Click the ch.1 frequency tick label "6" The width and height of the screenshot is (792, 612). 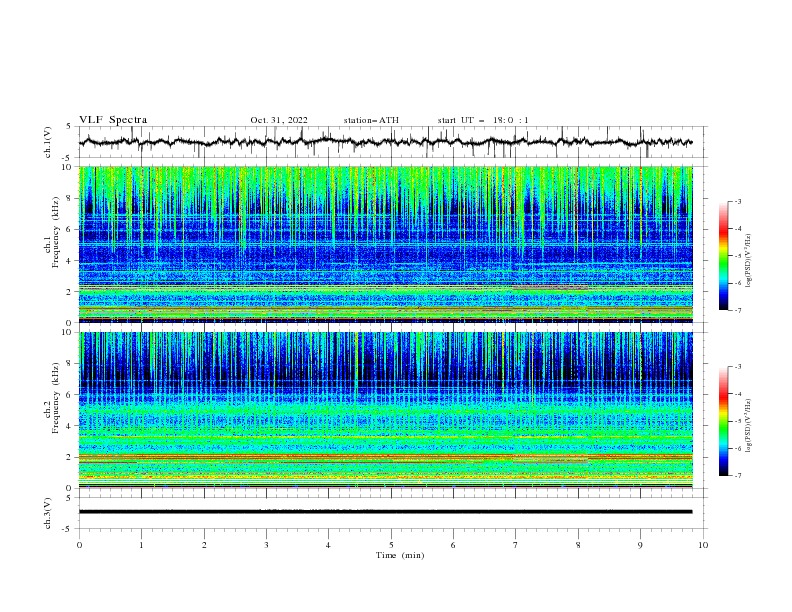click(70, 230)
